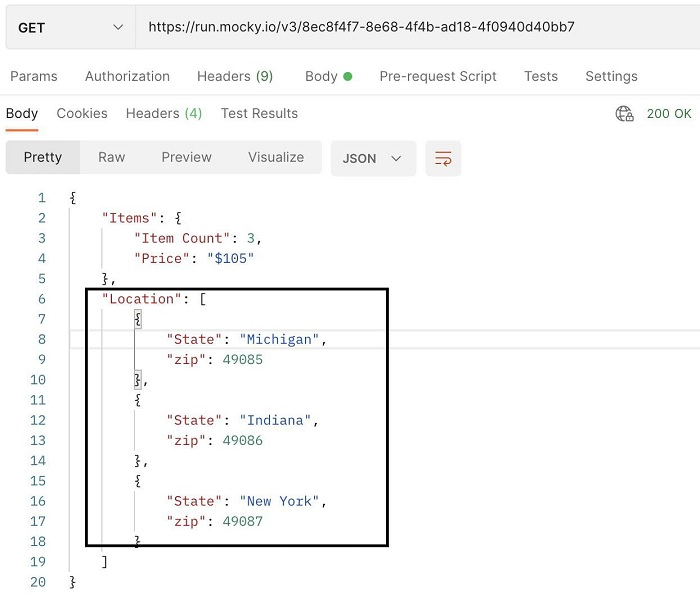The width and height of the screenshot is (700, 600).
Task: Open the Pre-request Script tab
Action: click(438, 76)
